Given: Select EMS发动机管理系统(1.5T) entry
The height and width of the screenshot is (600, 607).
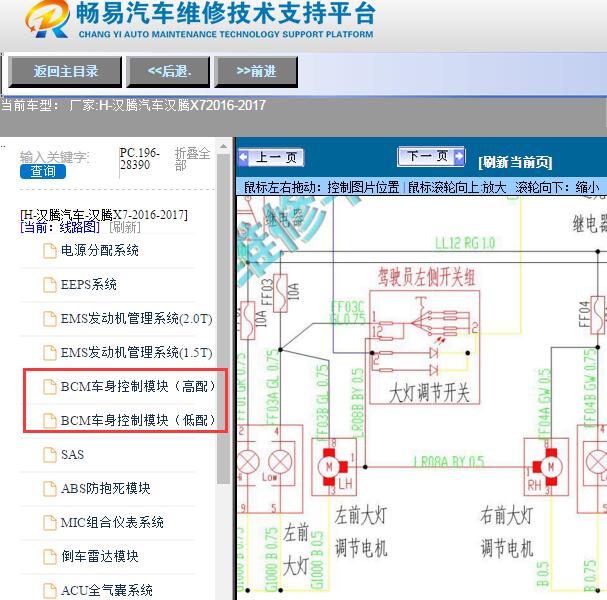Looking at the screenshot, I should click(x=137, y=353).
